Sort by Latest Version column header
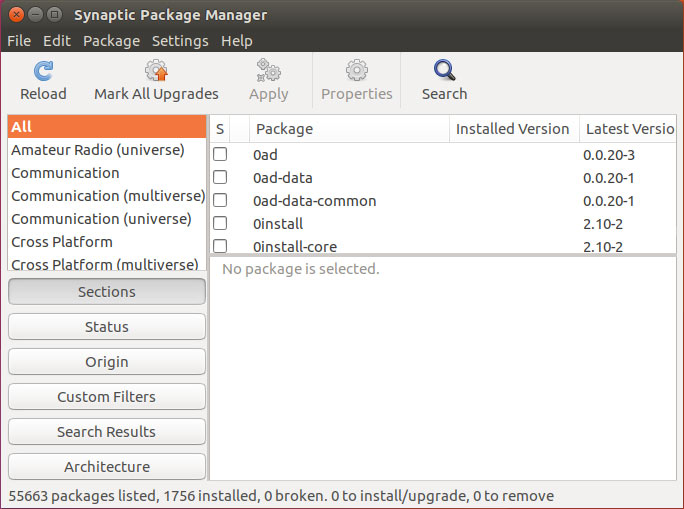 coord(628,129)
